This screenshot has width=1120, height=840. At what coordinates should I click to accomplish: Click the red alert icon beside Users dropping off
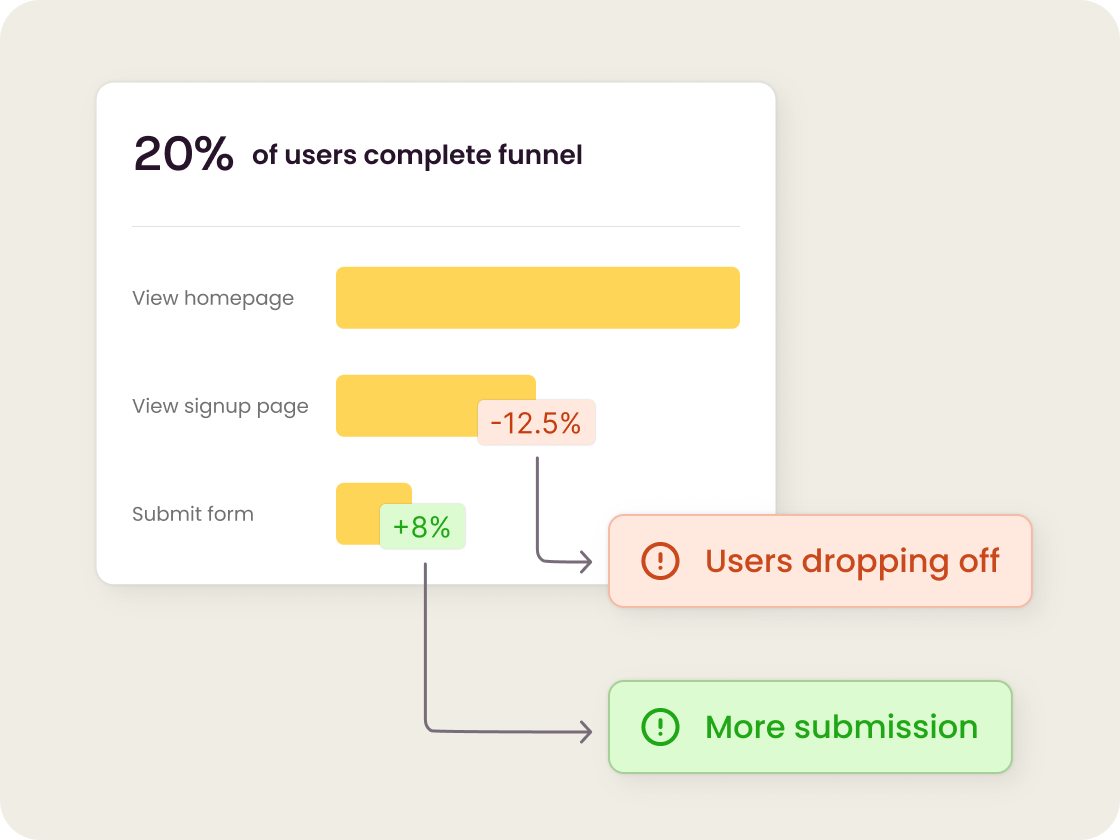[660, 561]
